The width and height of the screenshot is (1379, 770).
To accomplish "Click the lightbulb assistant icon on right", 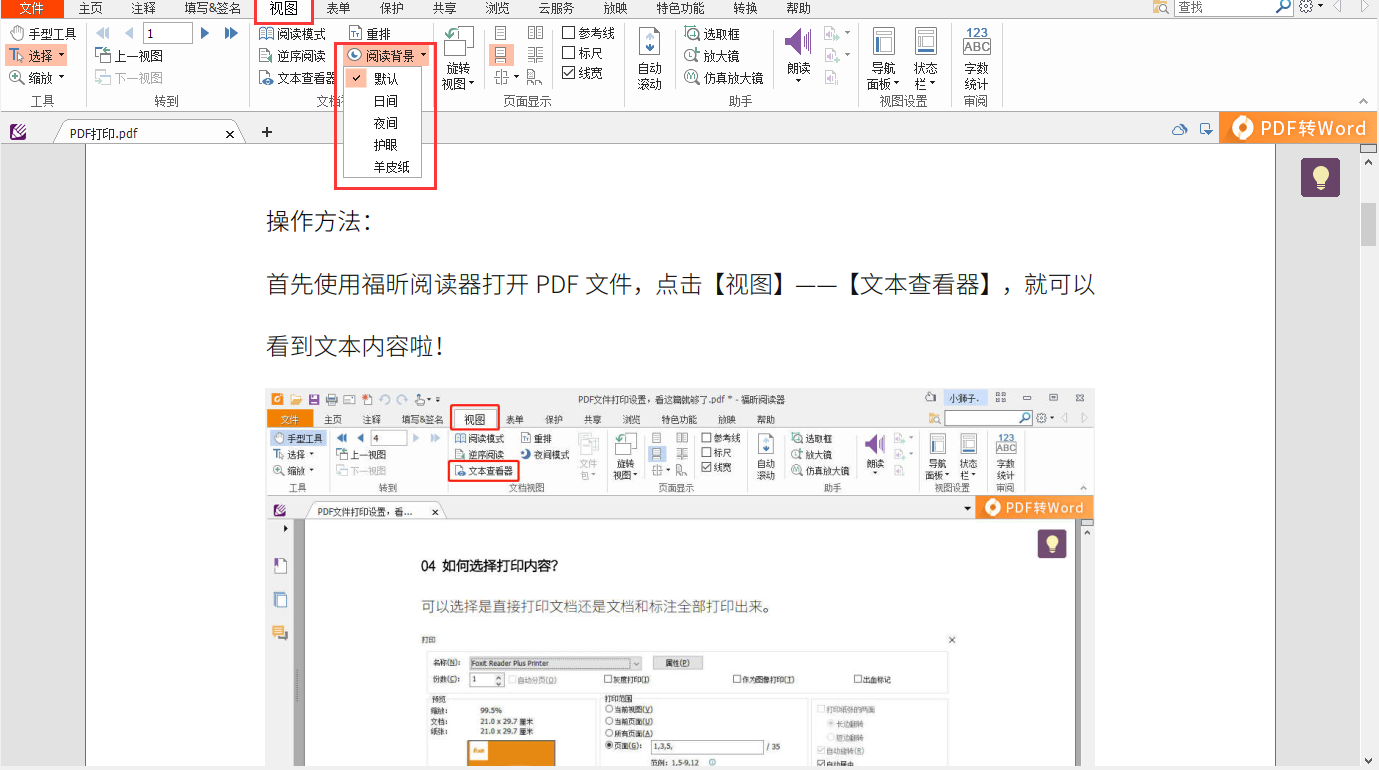I will point(1320,177).
